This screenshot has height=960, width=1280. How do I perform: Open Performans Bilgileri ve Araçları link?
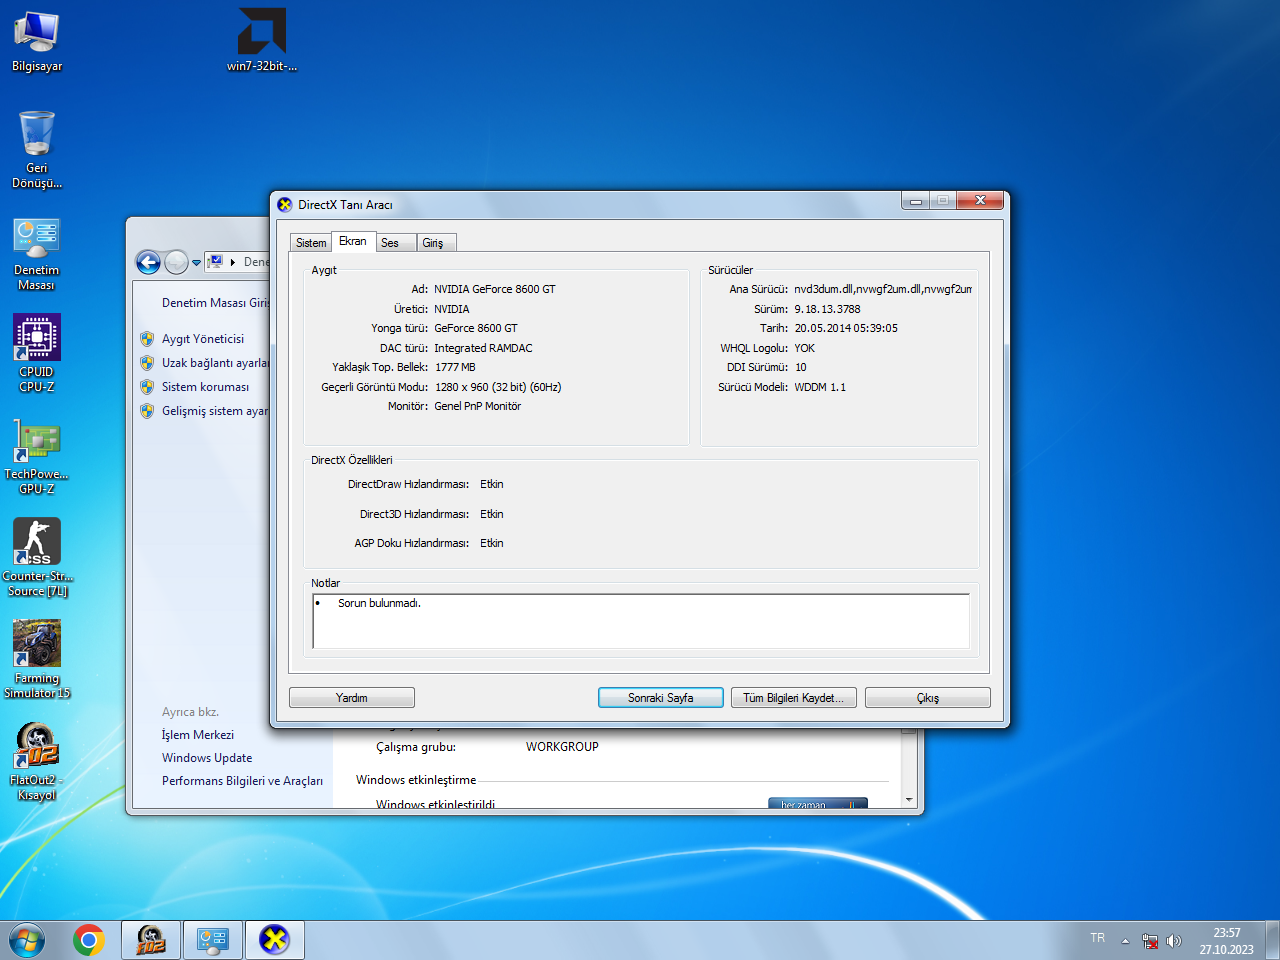[242, 781]
